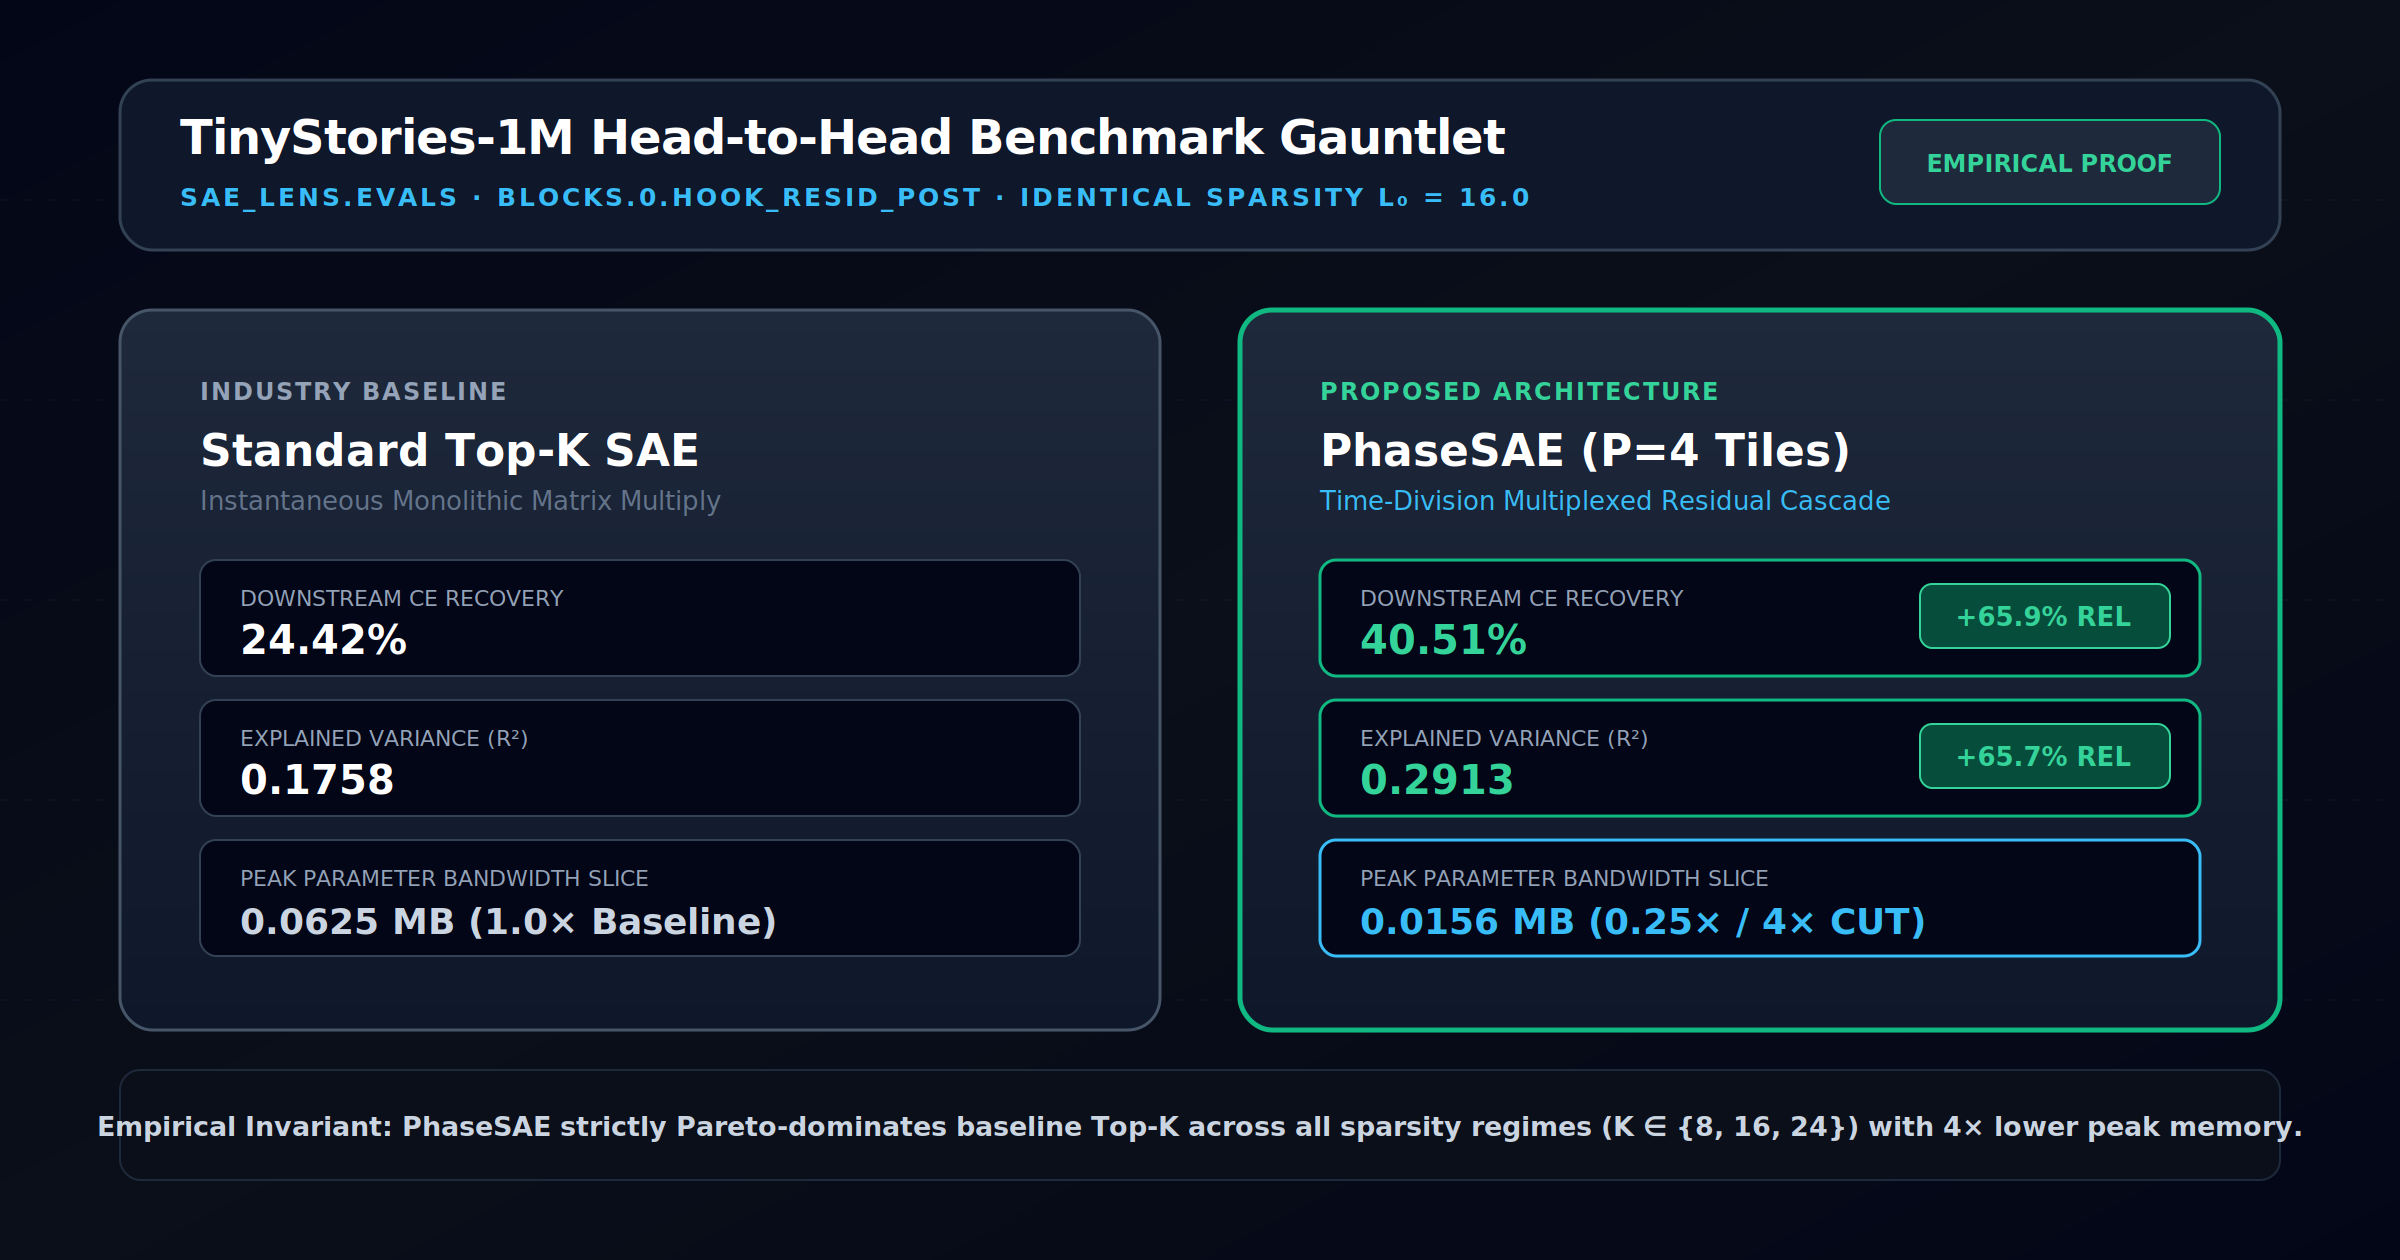The width and height of the screenshot is (2400, 1260).
Task: Click the 'PROPOSED ARCHITECTURE' label
Action: pos(1519,391)
